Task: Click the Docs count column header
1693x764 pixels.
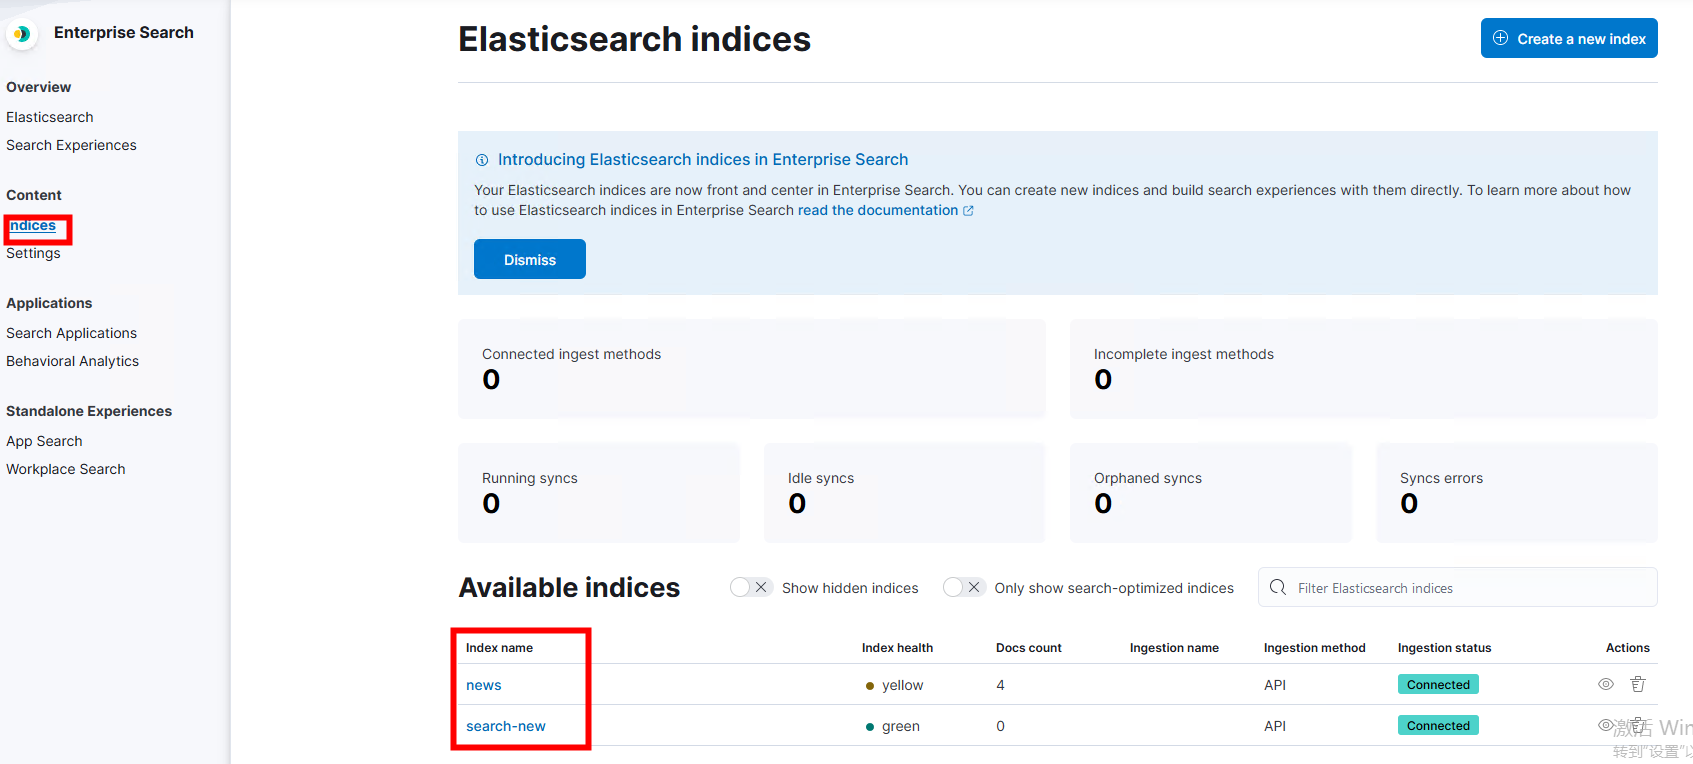Action: pos(1029,648)
